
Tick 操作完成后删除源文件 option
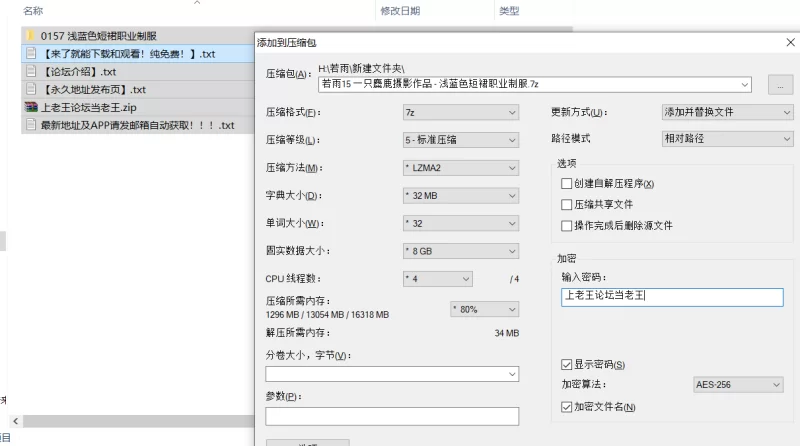pyautogui.click(x=567, y=226)
